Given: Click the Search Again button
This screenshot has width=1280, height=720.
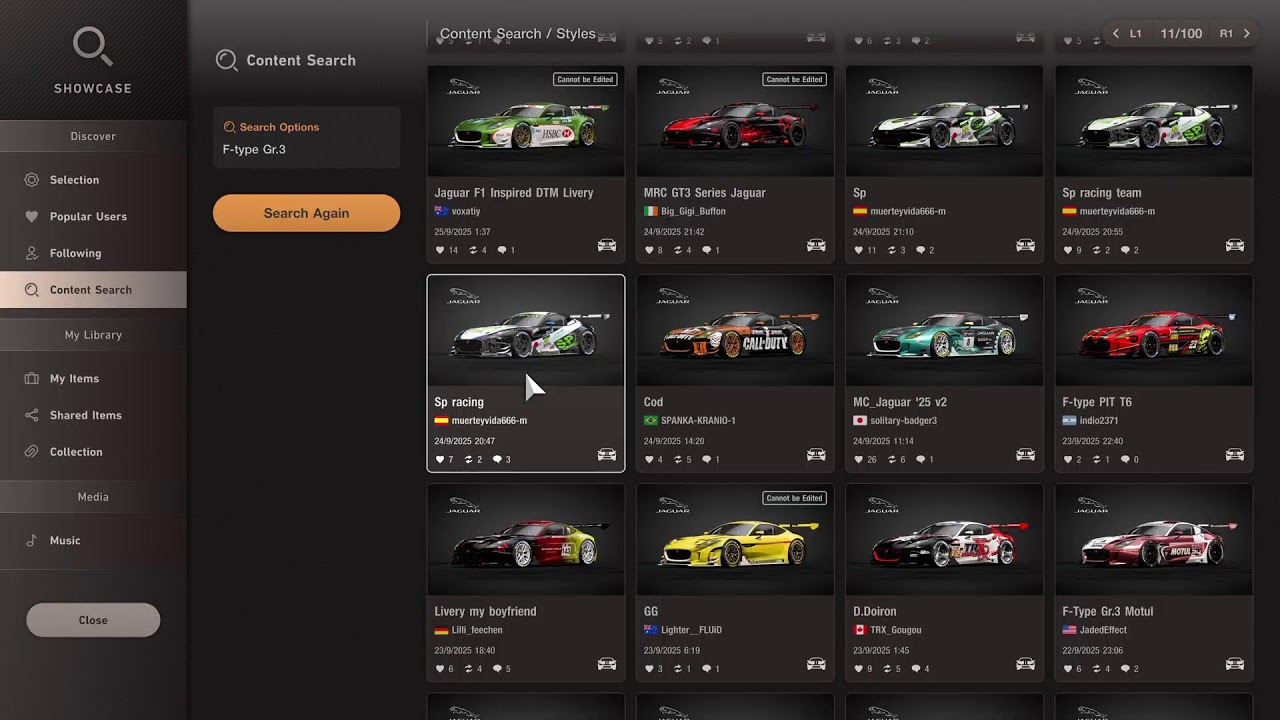Looking at the screenshot, I should [x=306, y=213].
